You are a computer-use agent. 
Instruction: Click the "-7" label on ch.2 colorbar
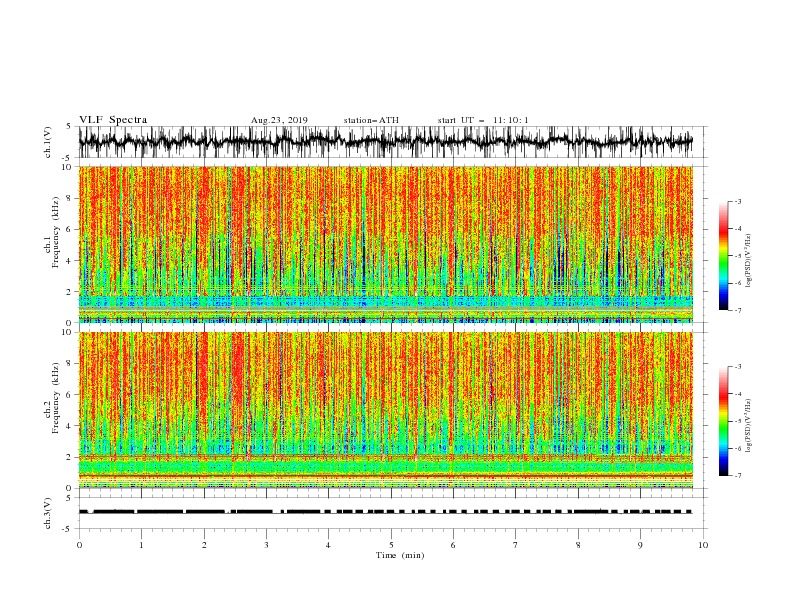coord(738,475)
